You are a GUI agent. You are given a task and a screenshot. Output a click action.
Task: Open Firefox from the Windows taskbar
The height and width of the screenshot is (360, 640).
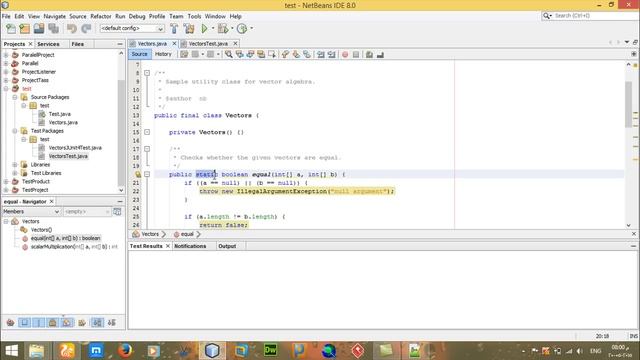(x=125, y=351)
